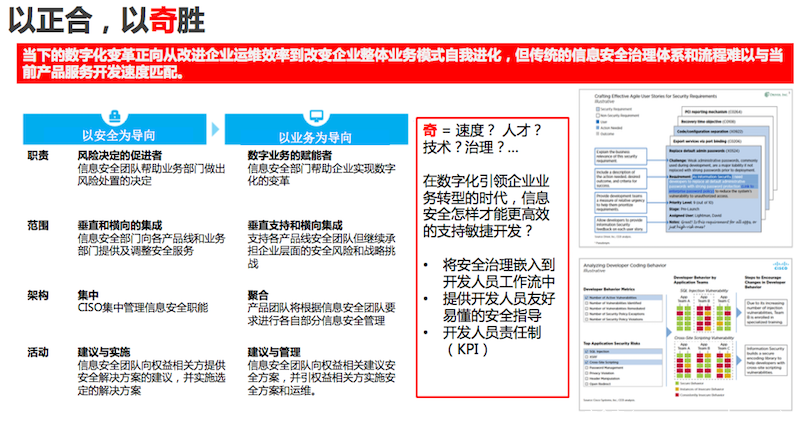Click the text CISO集中管理信息安全职能
800x435 pixels.
pos(143,308)
